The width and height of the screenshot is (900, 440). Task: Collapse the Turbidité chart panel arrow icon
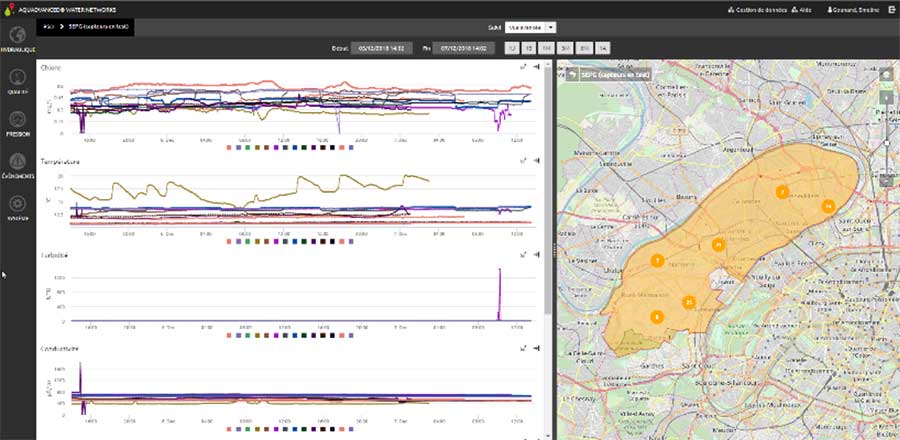tap(536, 254)
